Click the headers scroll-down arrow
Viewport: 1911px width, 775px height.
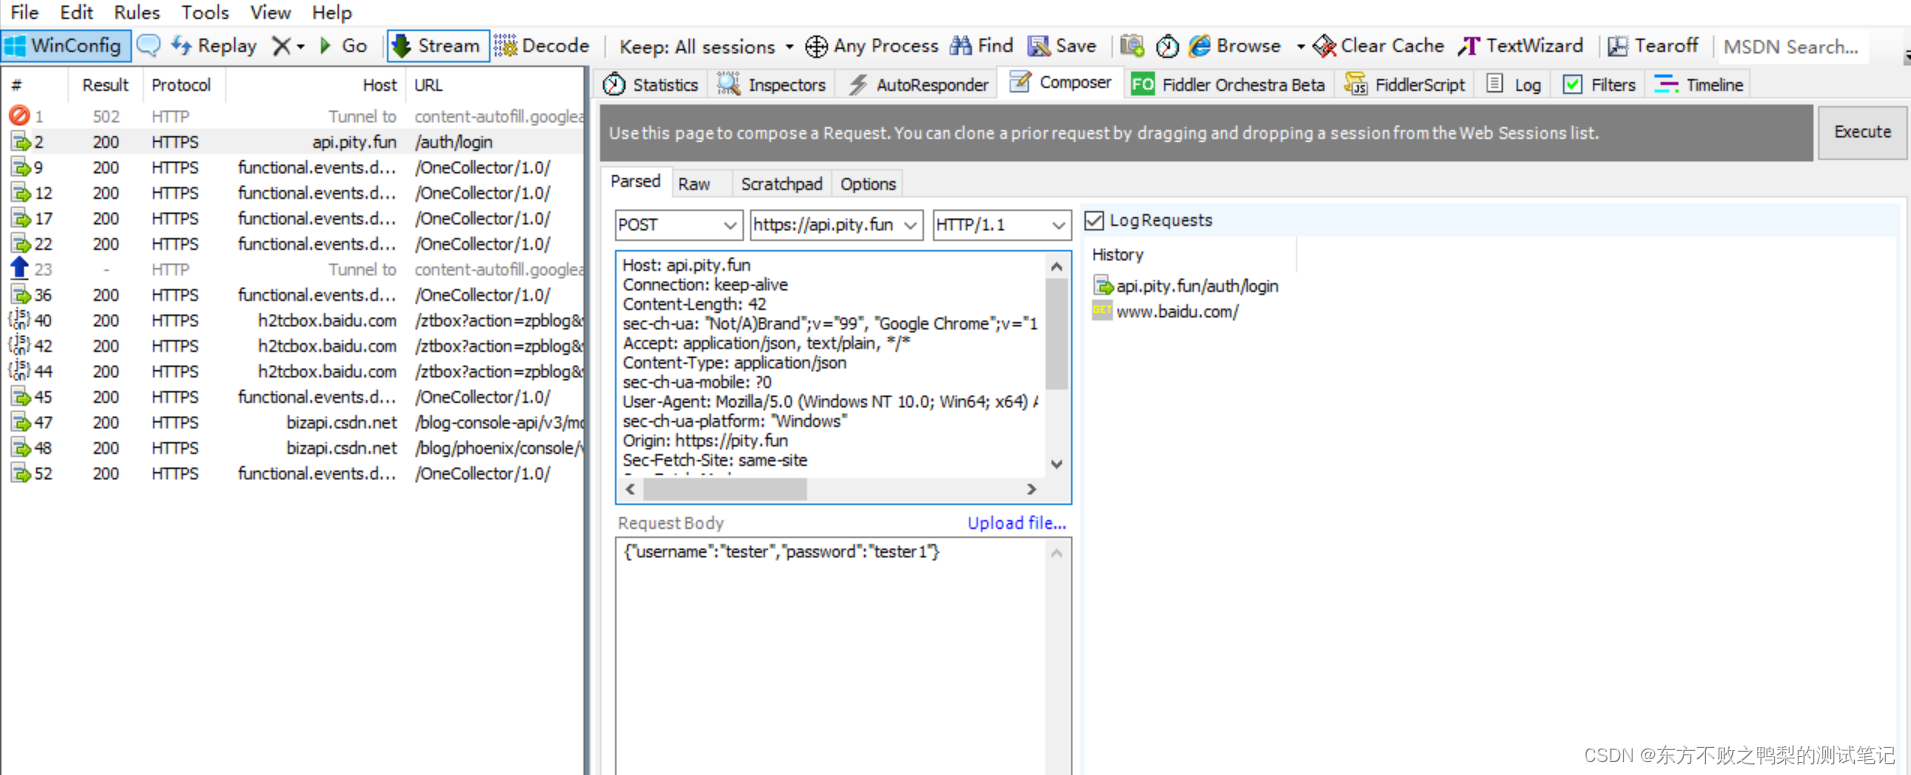1056,464
